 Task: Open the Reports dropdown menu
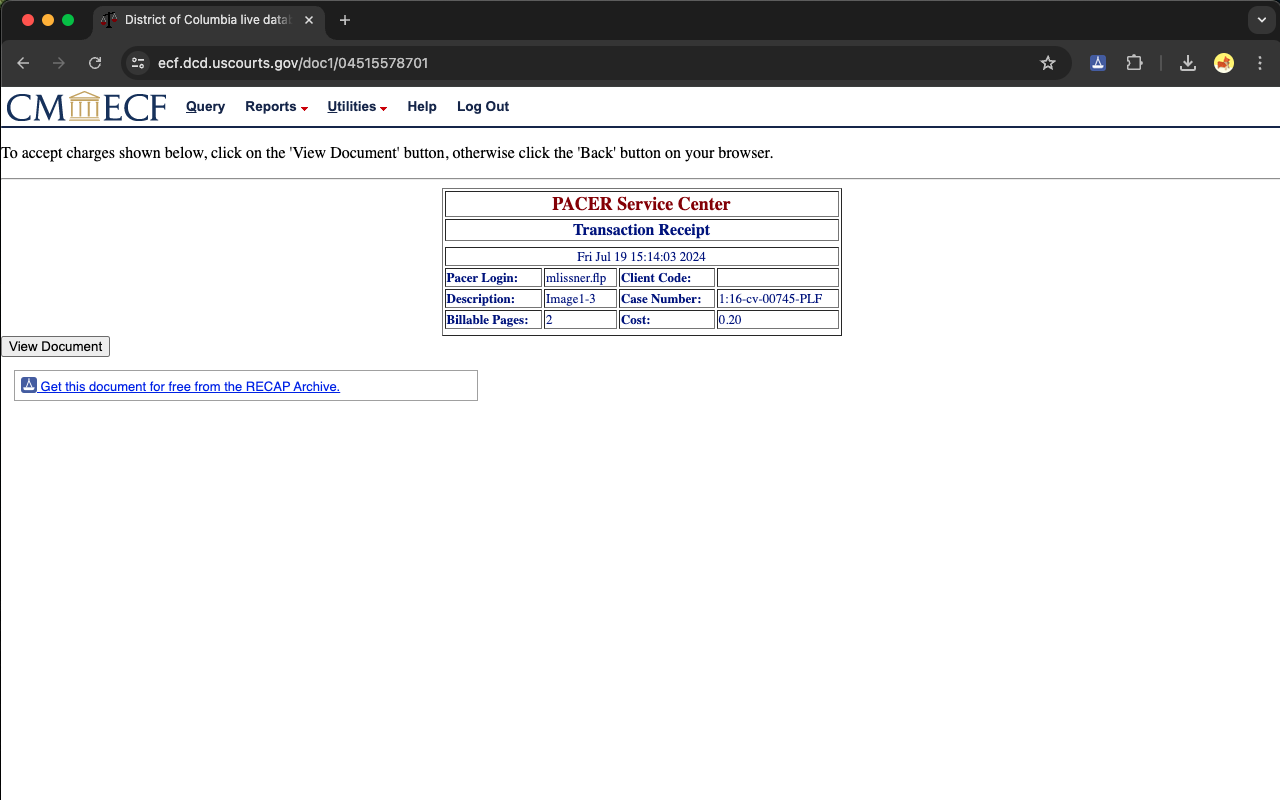[x=276, y=107]
